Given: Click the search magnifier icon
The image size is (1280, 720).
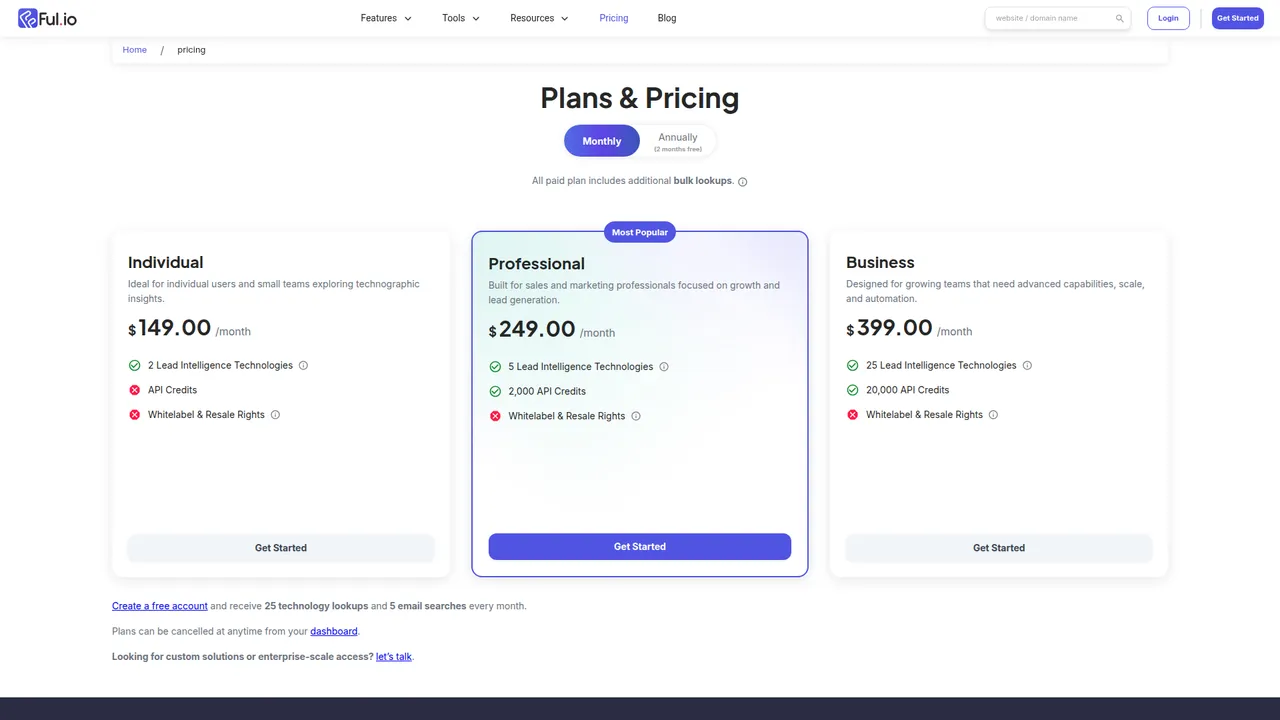Looking at the screenshot, I should tap(1119, 18).
